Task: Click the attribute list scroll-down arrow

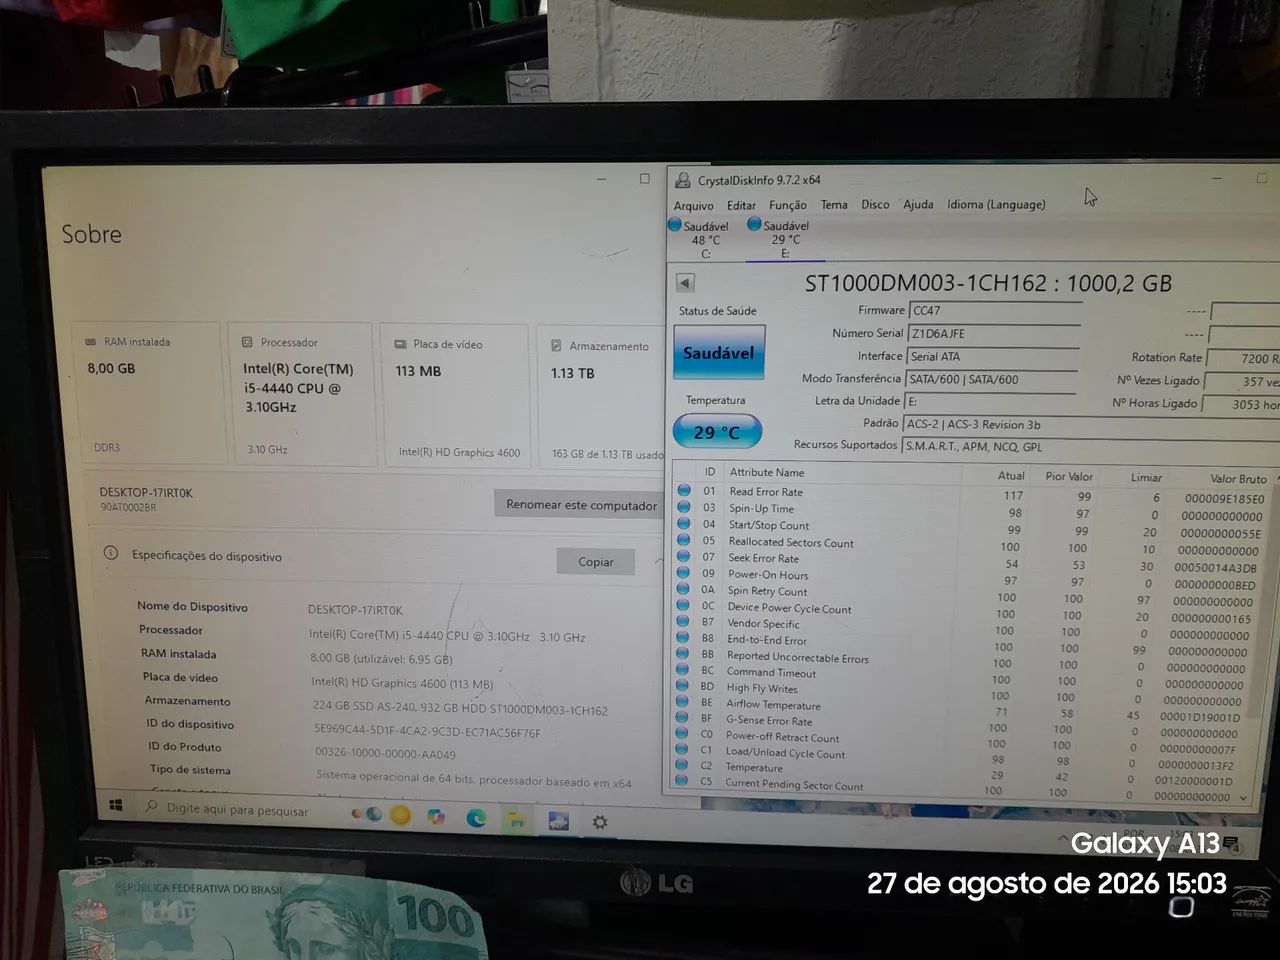Action: click(1243, 797)
